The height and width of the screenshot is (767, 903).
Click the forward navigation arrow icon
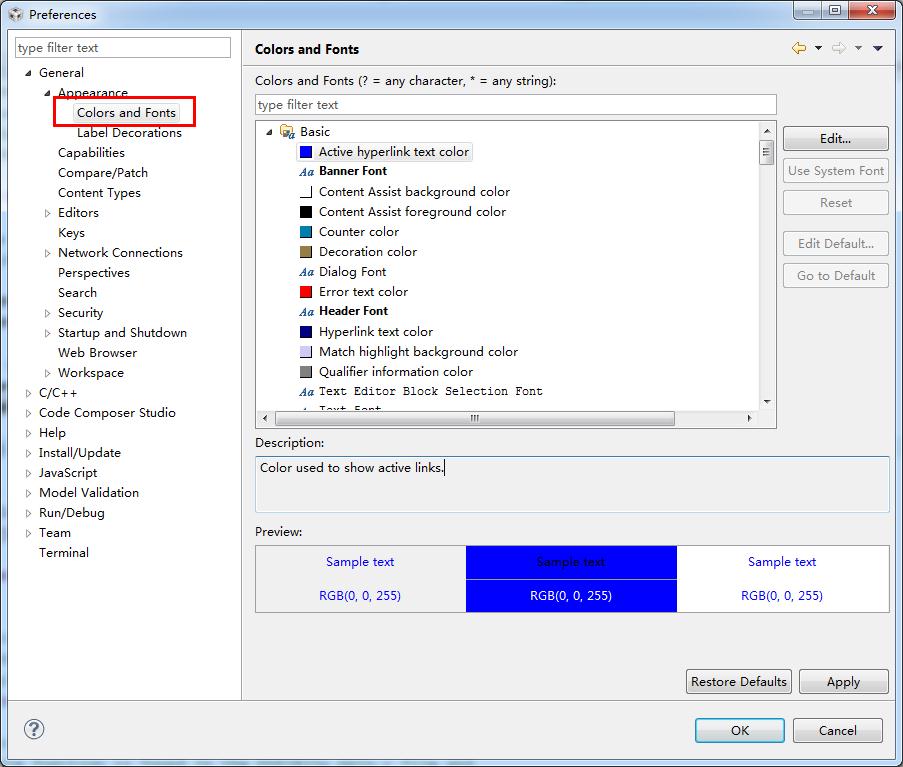(839, 48)
